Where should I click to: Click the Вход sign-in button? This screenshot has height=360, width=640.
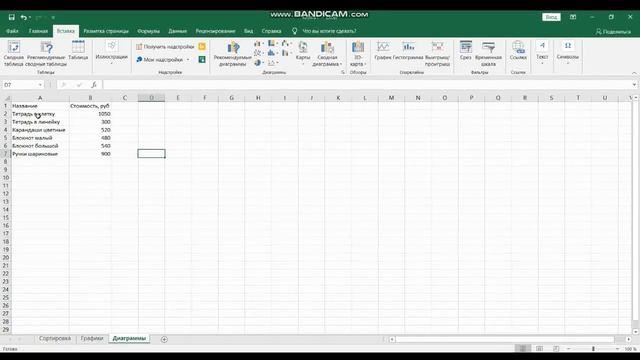[551, 17]
